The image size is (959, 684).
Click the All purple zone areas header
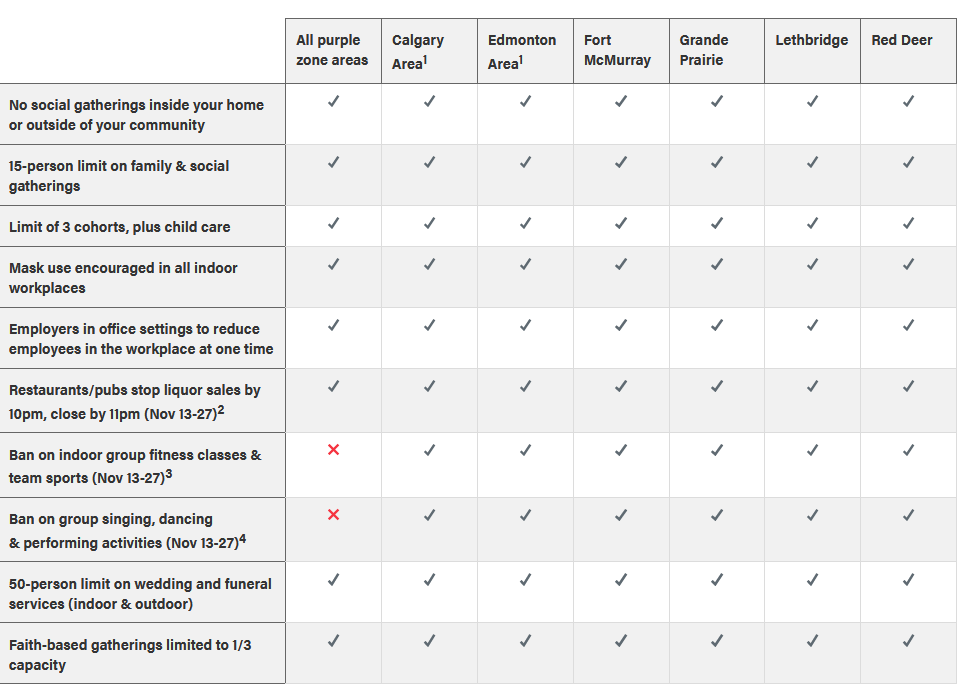332,50
